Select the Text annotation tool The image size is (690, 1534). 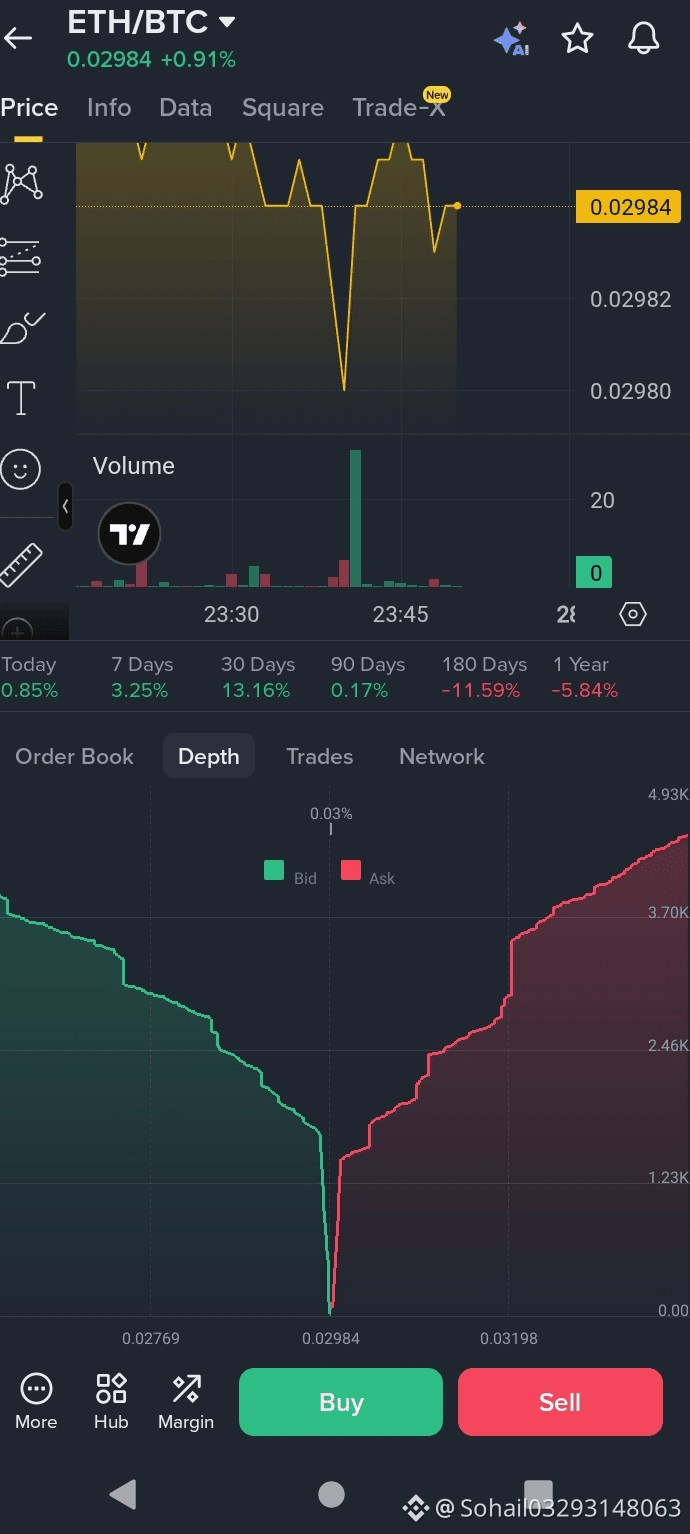(21, 398)
